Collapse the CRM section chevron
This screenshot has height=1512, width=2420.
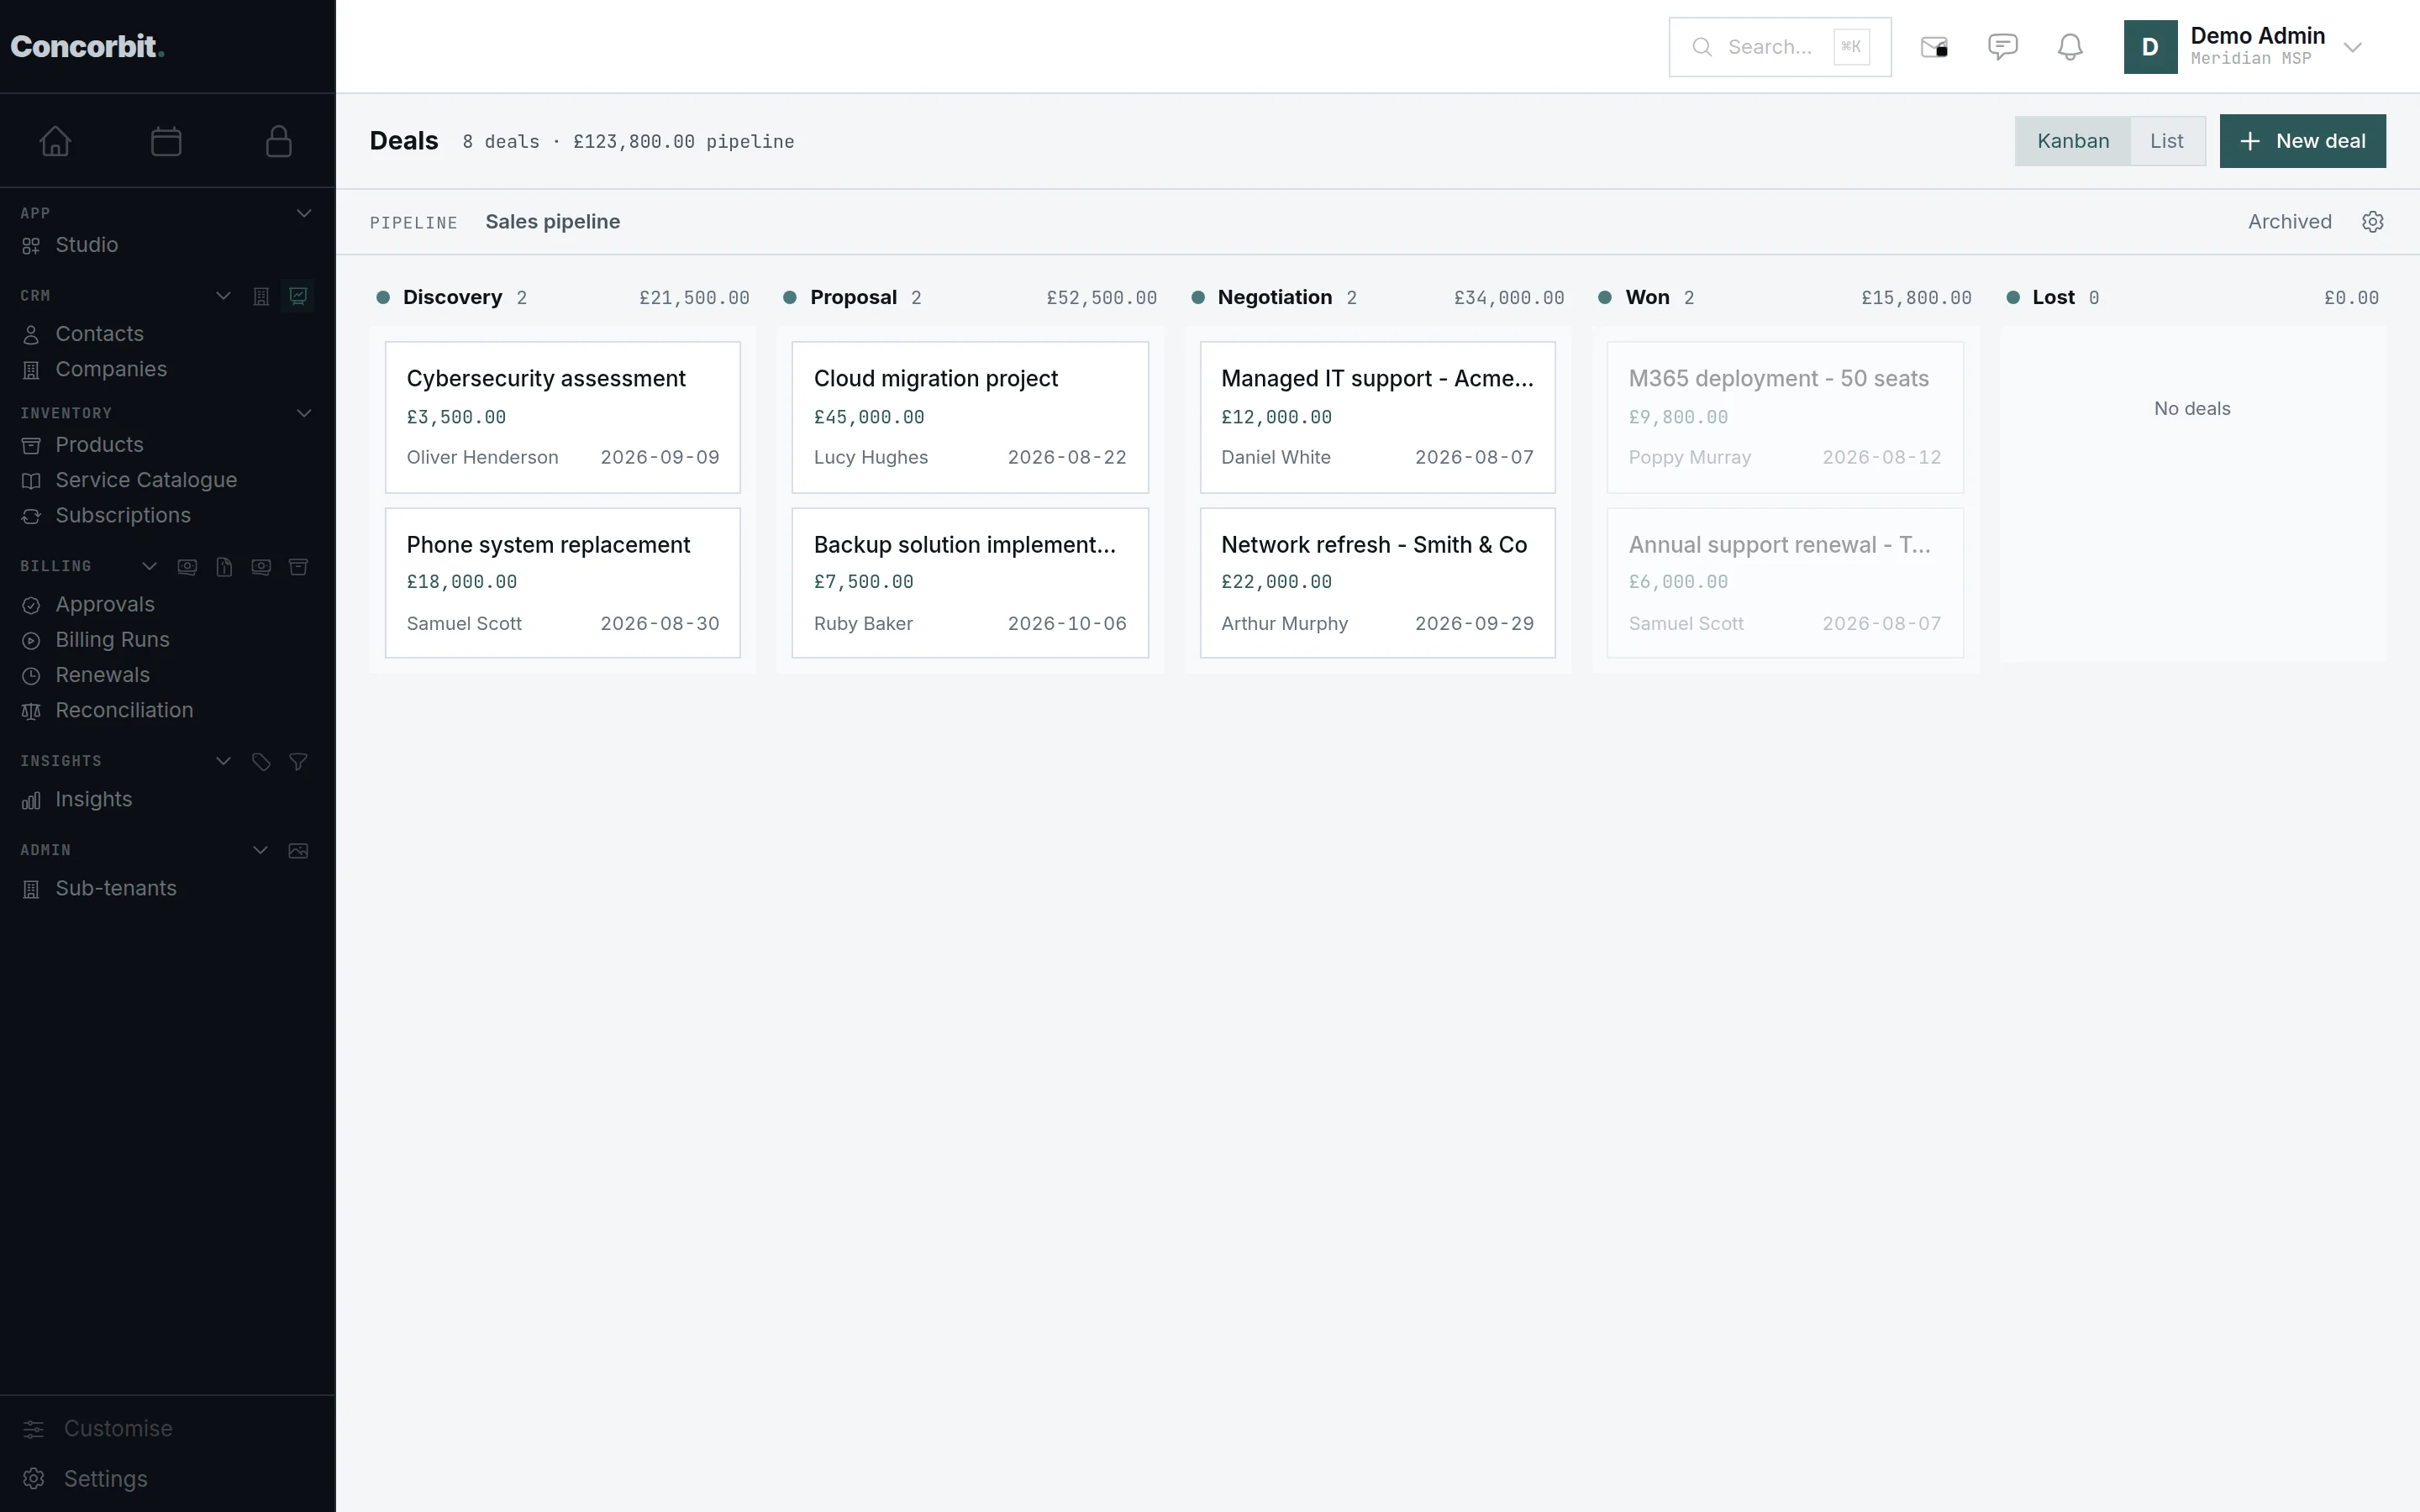click(224, 296)
